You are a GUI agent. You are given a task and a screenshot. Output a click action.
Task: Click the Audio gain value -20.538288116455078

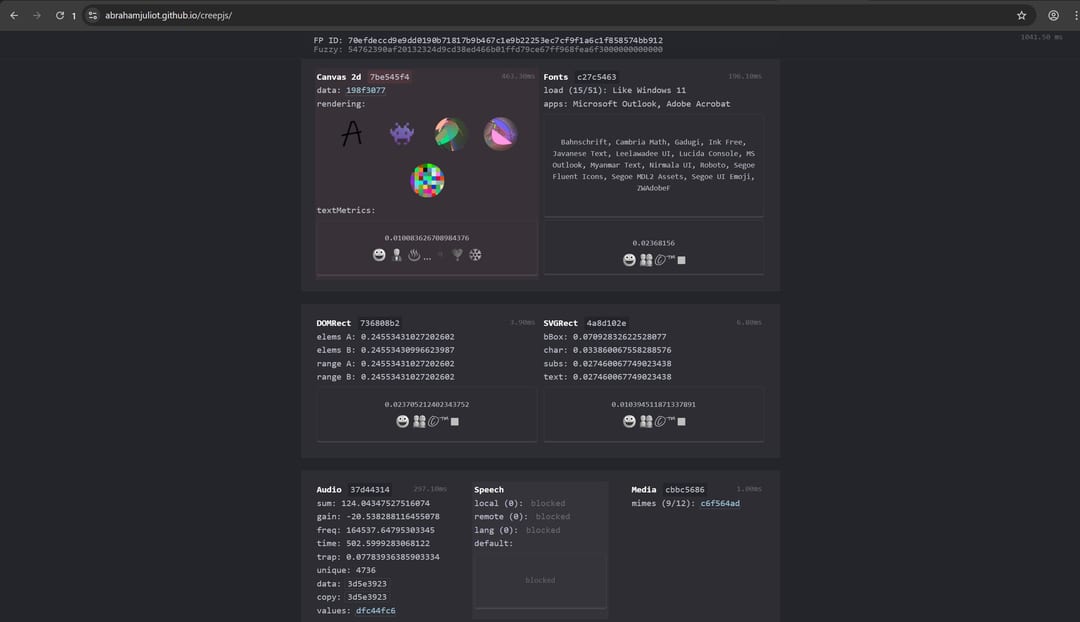point(393,517)
